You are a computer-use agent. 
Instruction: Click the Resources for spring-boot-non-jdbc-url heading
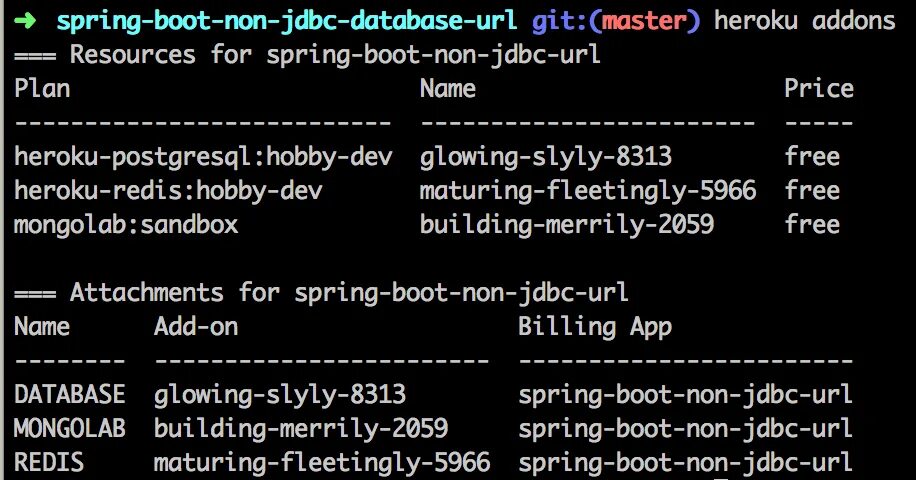[307, 55]
